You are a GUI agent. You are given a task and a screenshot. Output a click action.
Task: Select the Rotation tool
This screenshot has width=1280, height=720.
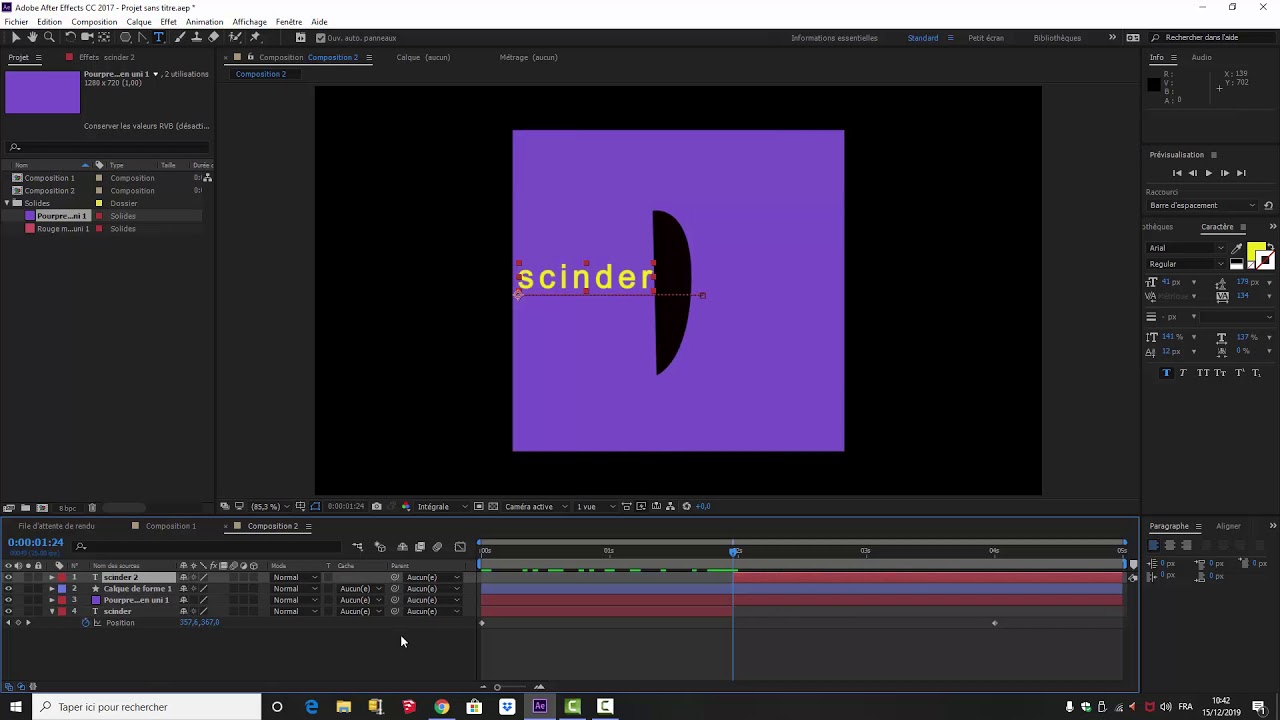70,38
